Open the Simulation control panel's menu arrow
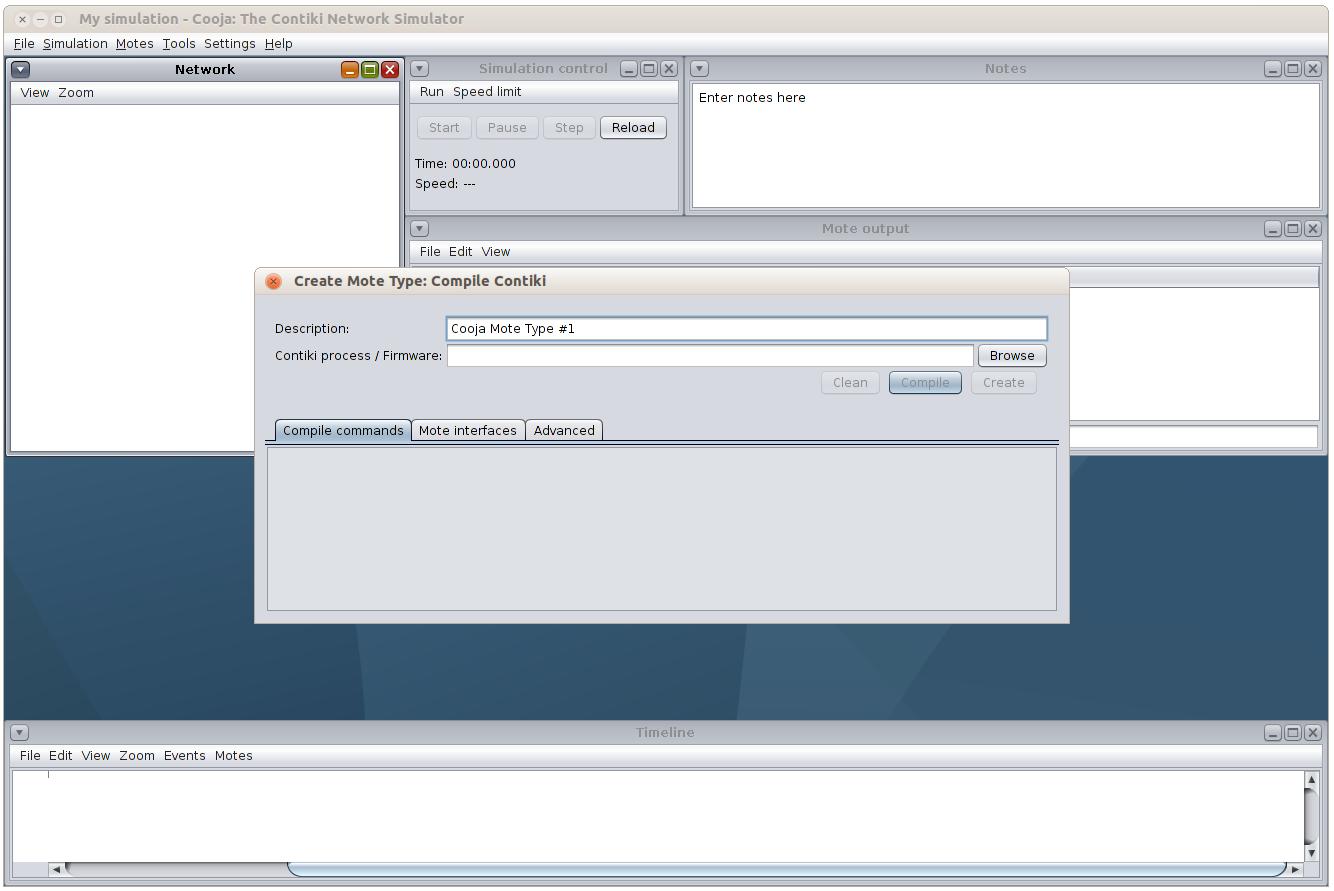Image resolution: width=1334 pixels, height=891 pixels. pyautogui.click(x=420, y=69)
